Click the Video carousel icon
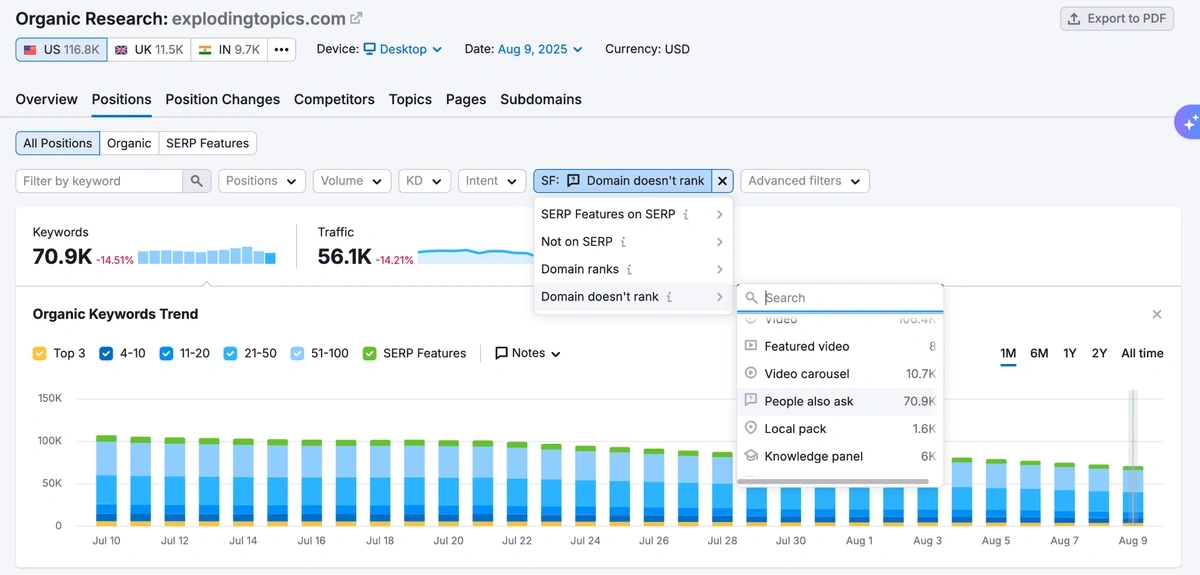The width and height of the screenshot is (1200, 575). pyautogui.click(x=751, y=373)
